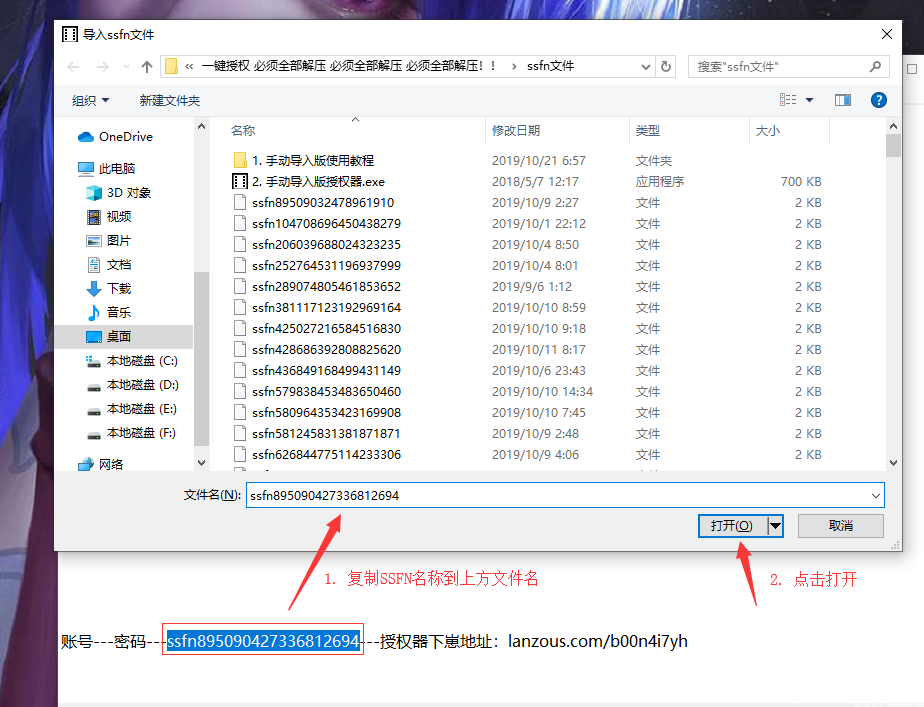Open 本地磁盘 (C:) drive
Viewport: 924px width, 707px height.
pyautogui.click(x=132, y=361)
